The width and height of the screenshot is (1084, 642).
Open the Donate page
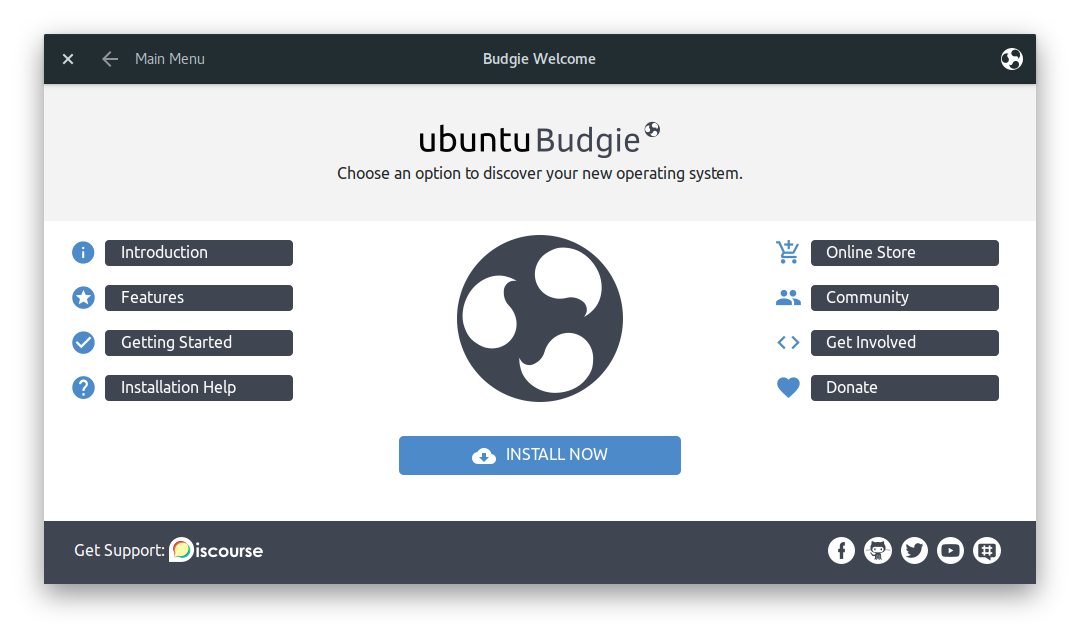click(x=904, y=388)
